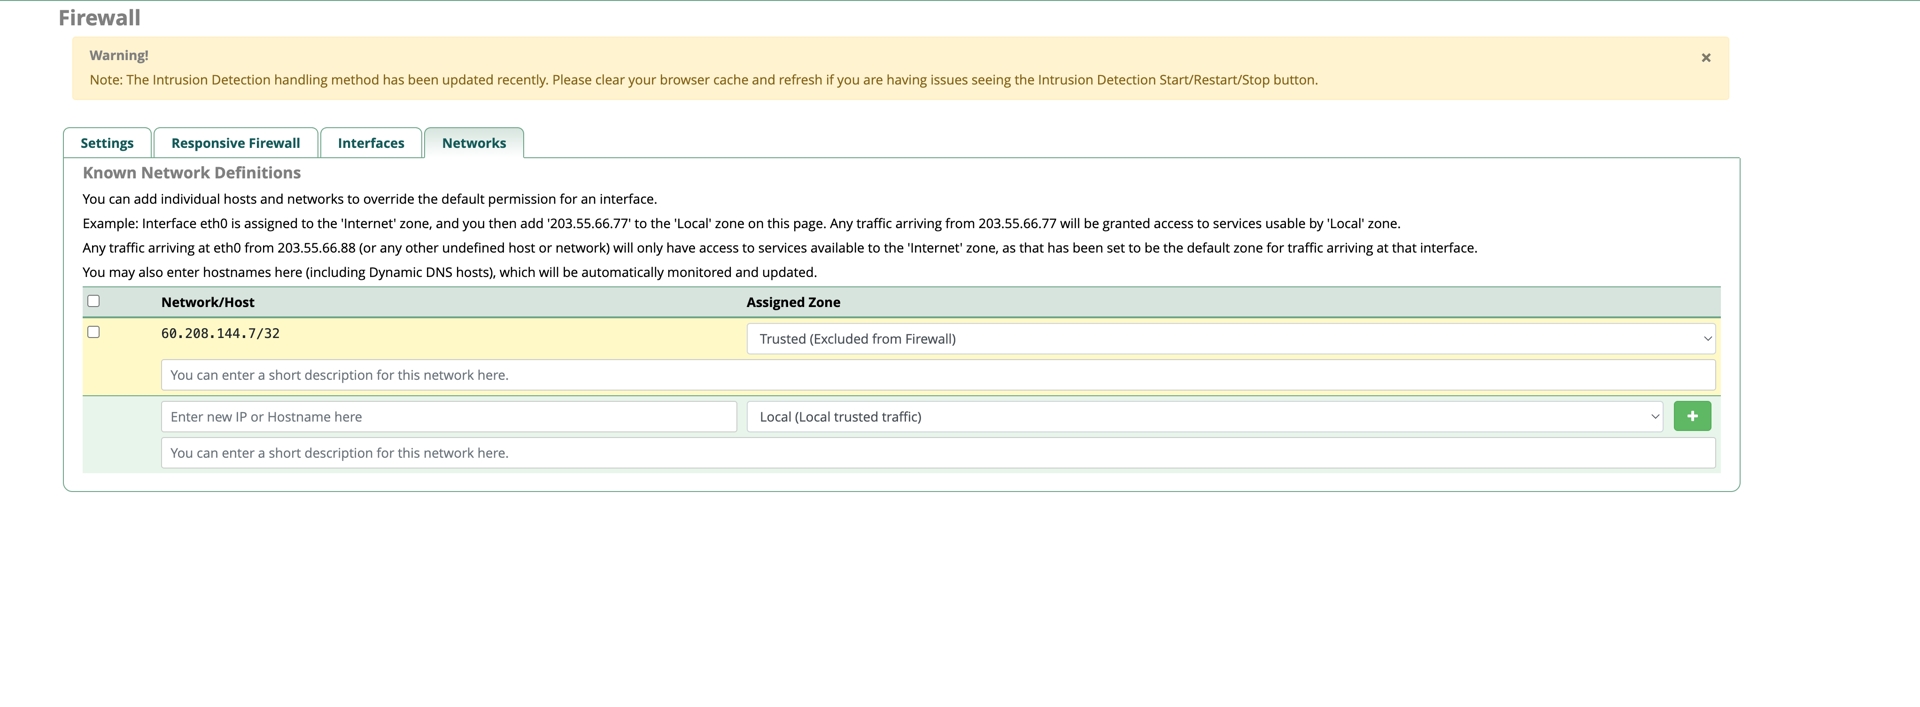
Task: Switch to the Settings tab
Action: [107, 143]
